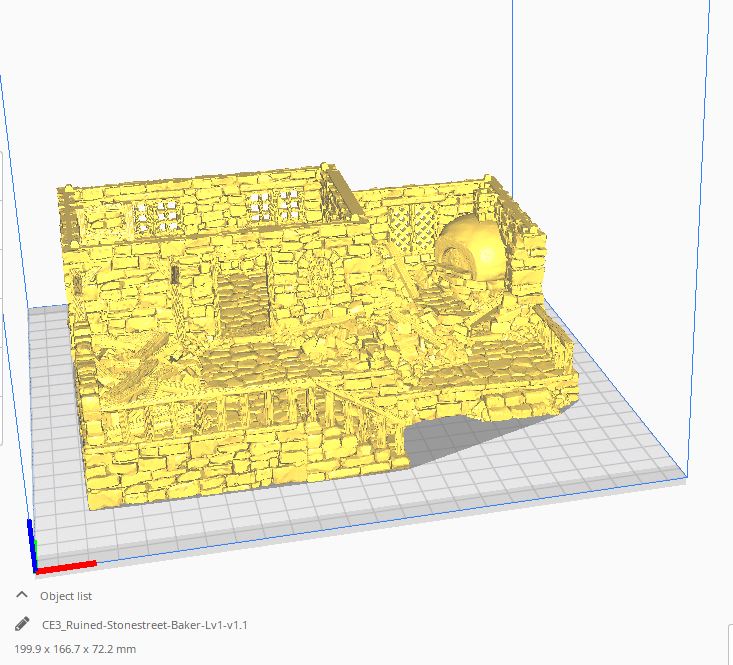733x665 pixels.
Task: Click the 199.9 x 166.7 x 72.2 mm dimensions
Action: click(75, 649)
